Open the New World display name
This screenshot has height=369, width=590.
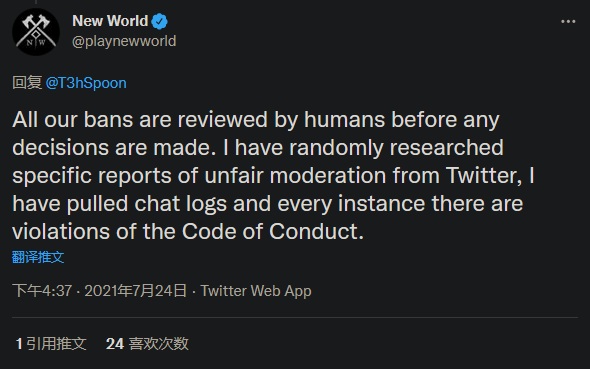[x=110, y=21]
